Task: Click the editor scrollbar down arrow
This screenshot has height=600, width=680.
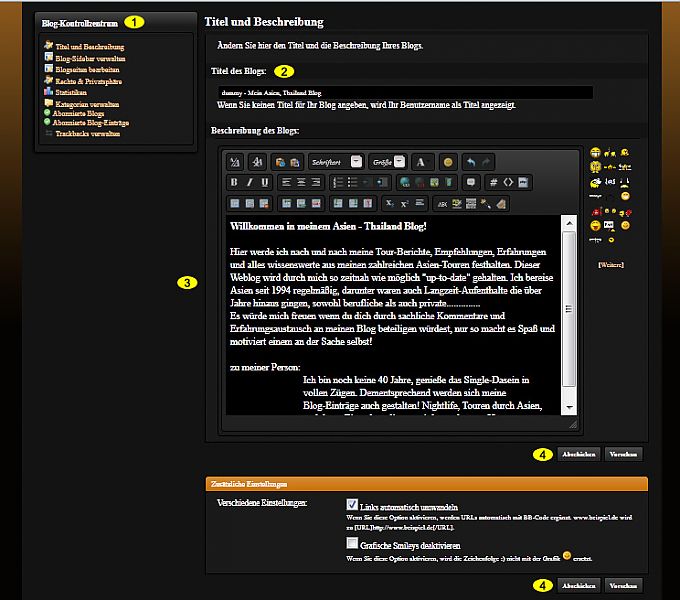Action: click(569, 407)
